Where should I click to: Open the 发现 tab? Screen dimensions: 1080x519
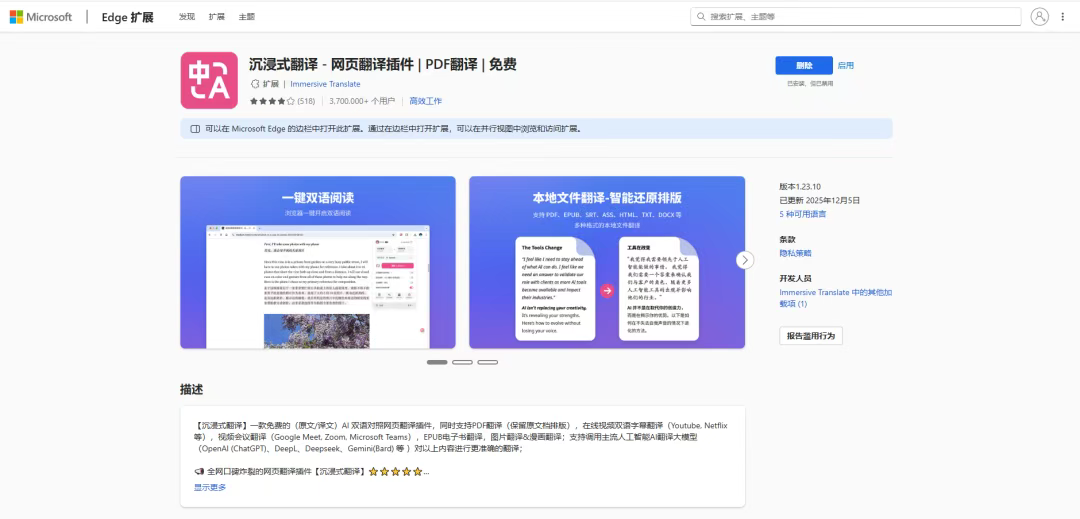coord(187,17)
